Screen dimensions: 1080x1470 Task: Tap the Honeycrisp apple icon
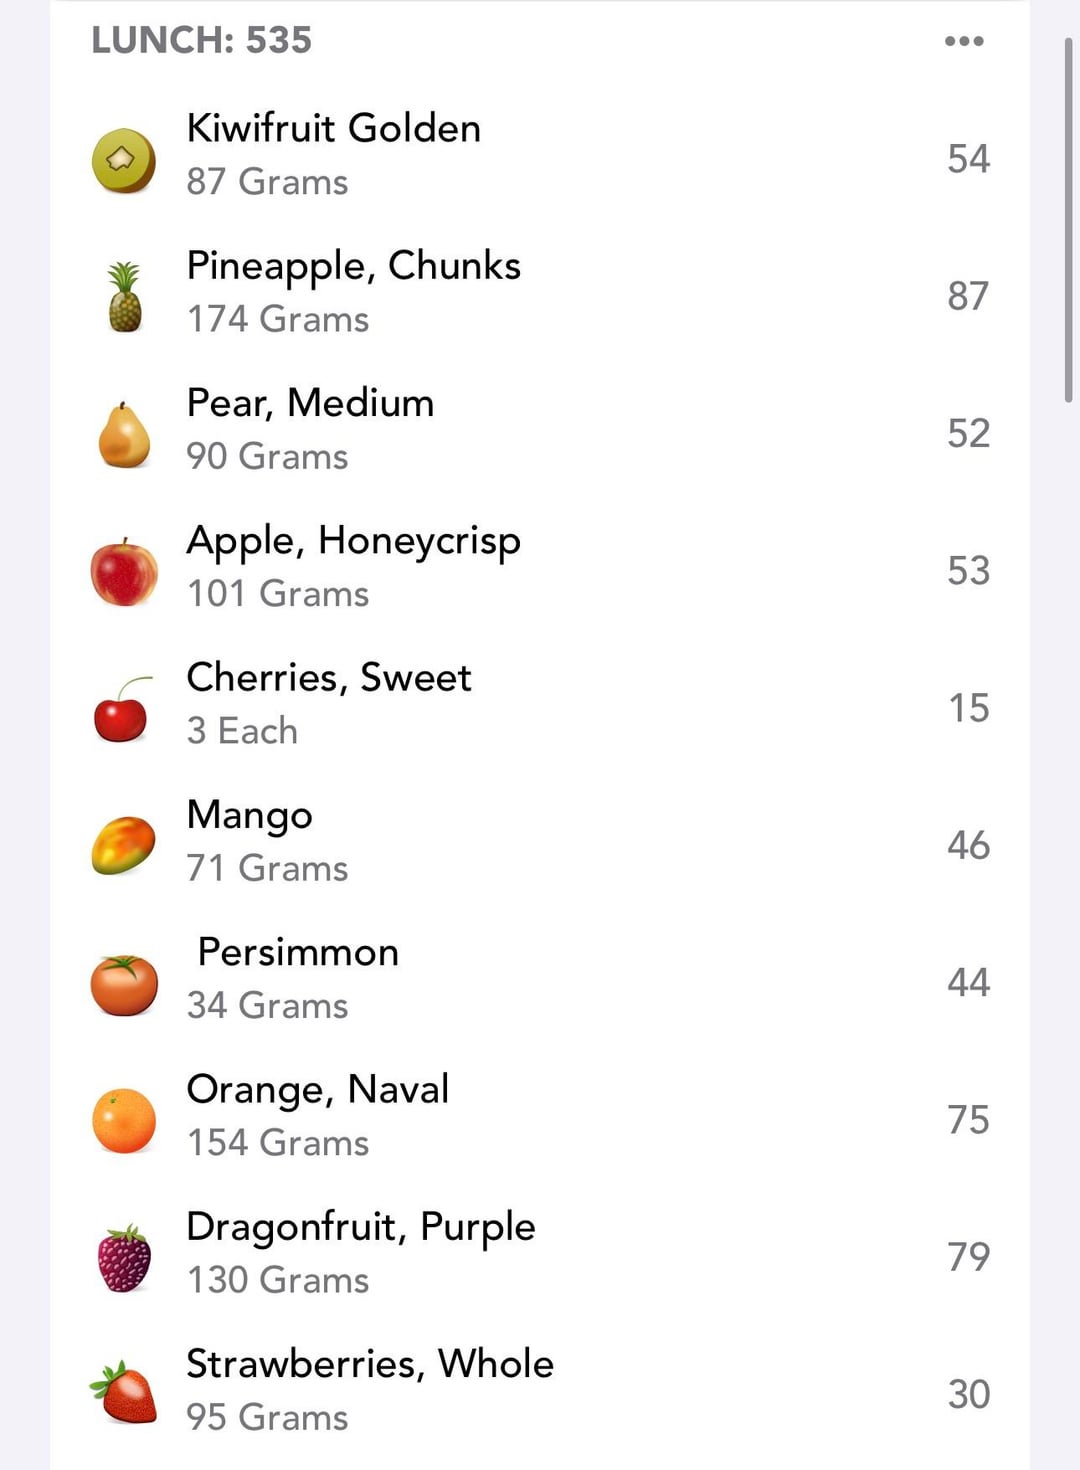[124, 572]
